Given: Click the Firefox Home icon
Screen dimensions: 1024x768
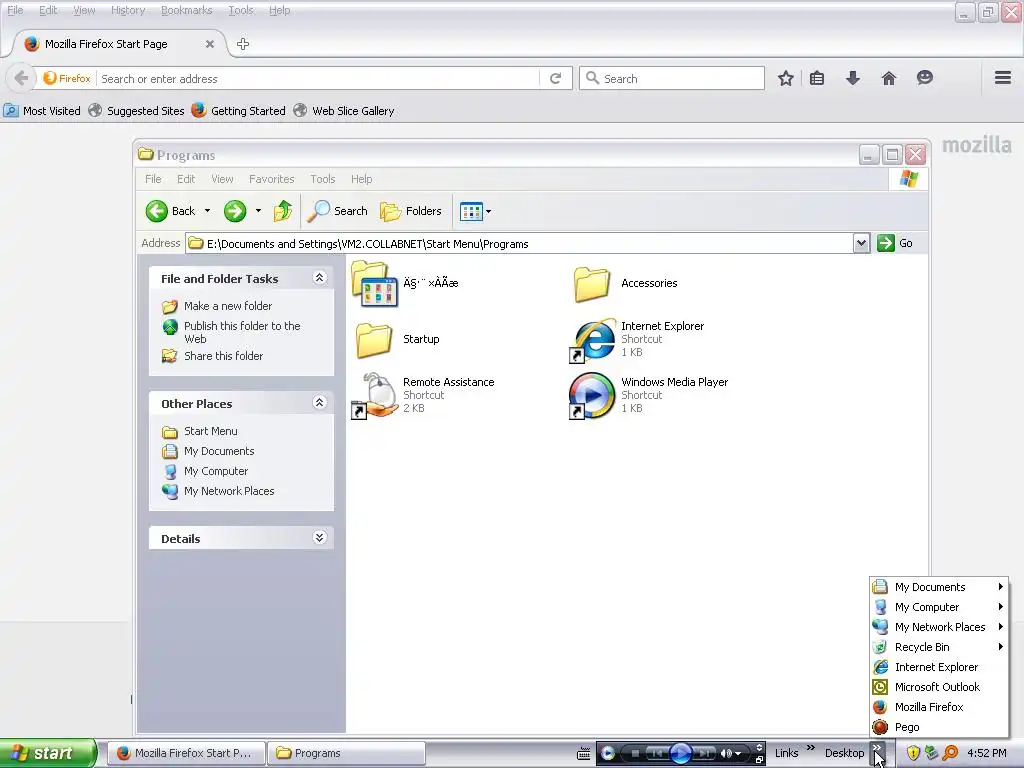Looking at the screenshot, I should (889, 78).
